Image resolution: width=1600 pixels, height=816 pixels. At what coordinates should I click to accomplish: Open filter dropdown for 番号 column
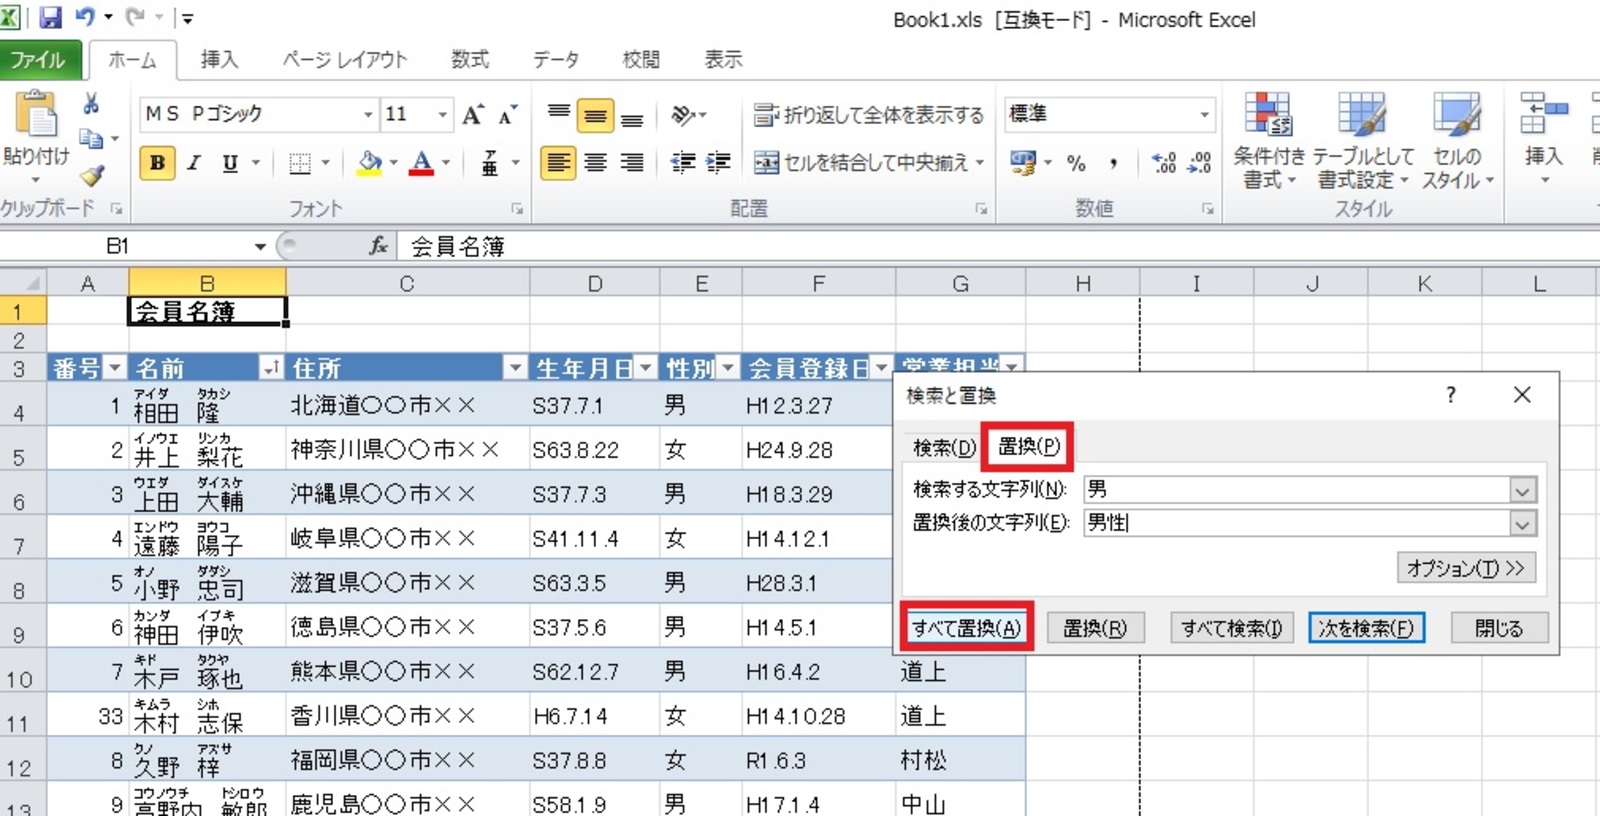(115, 368)
